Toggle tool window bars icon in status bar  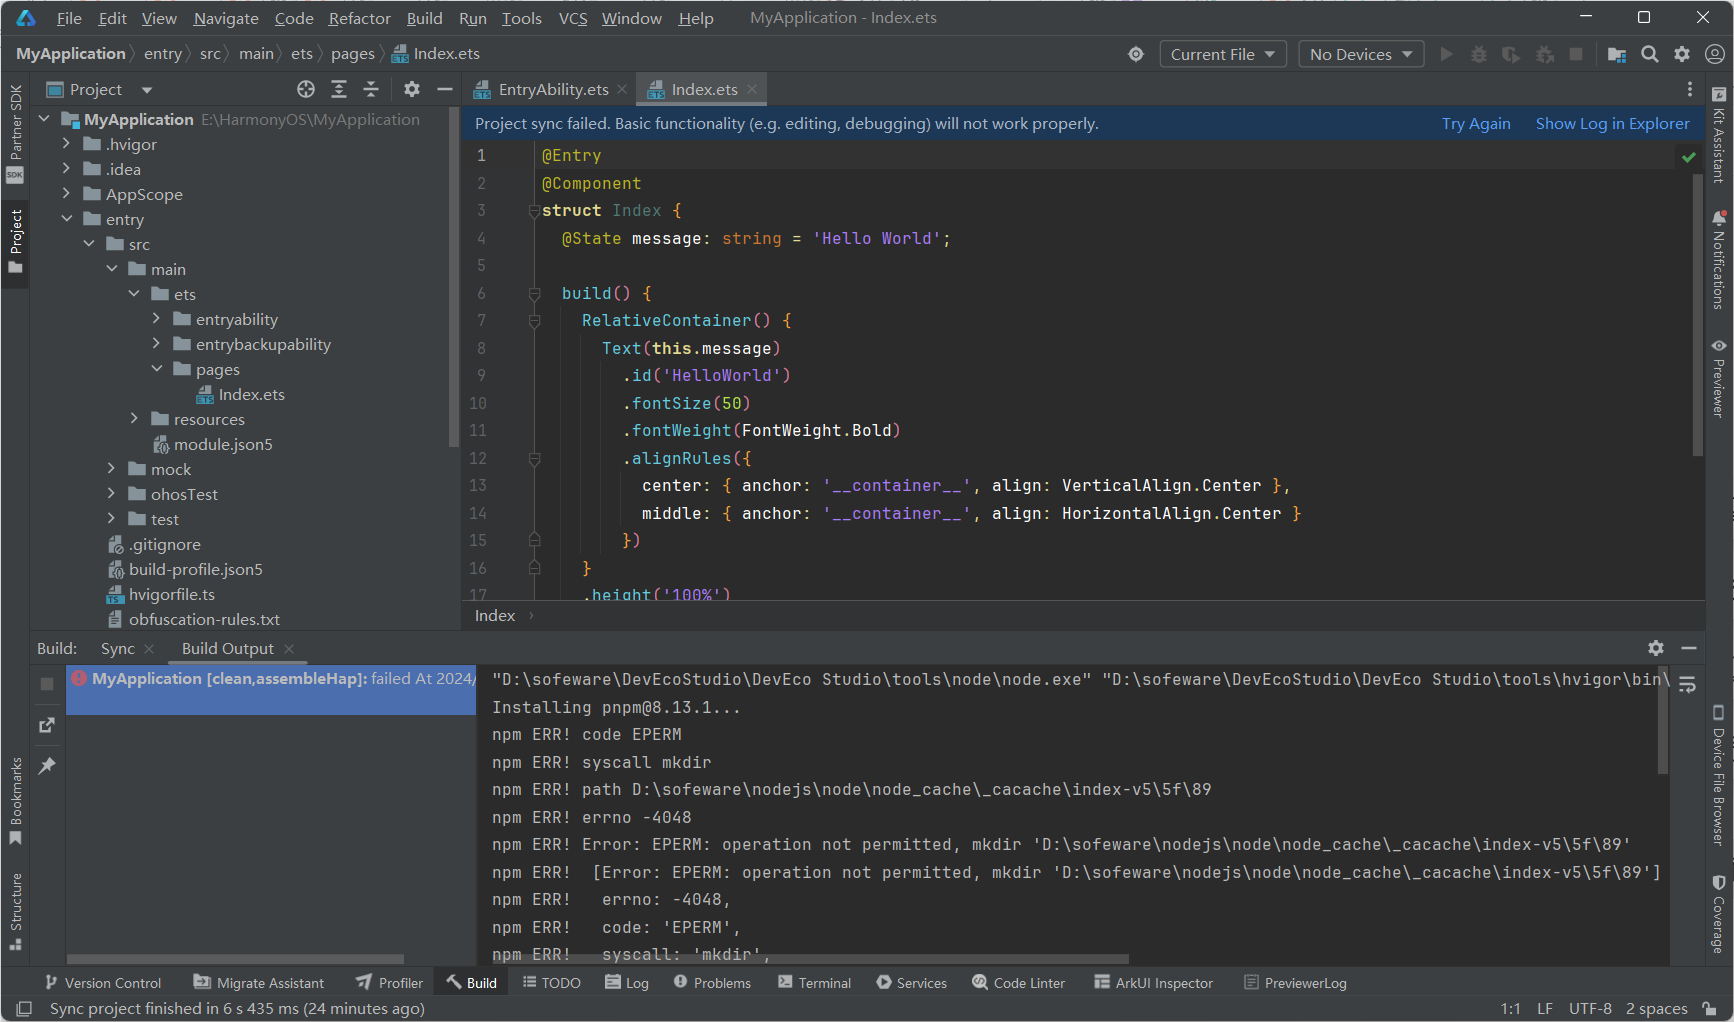tap(25, 1008)
